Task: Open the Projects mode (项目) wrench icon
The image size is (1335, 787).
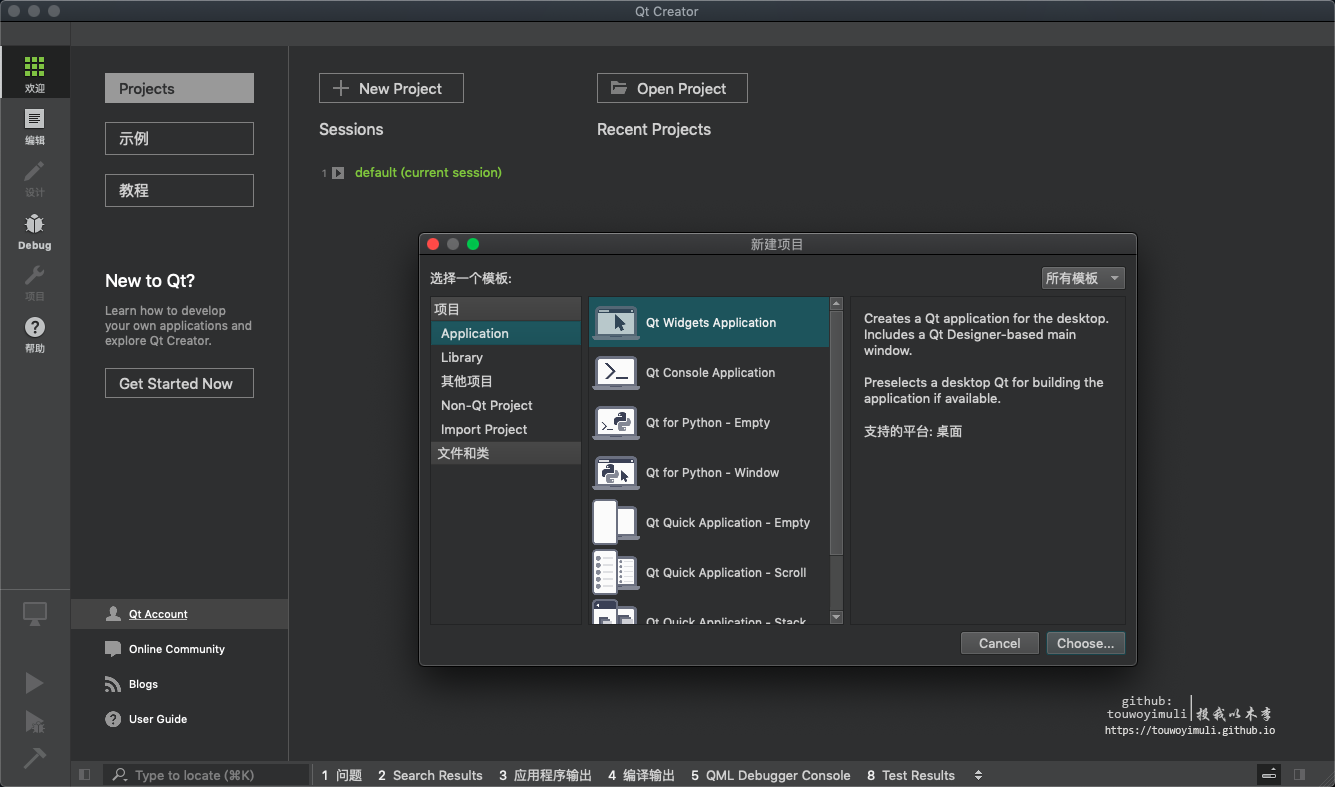Action: [x=35, y=275]
